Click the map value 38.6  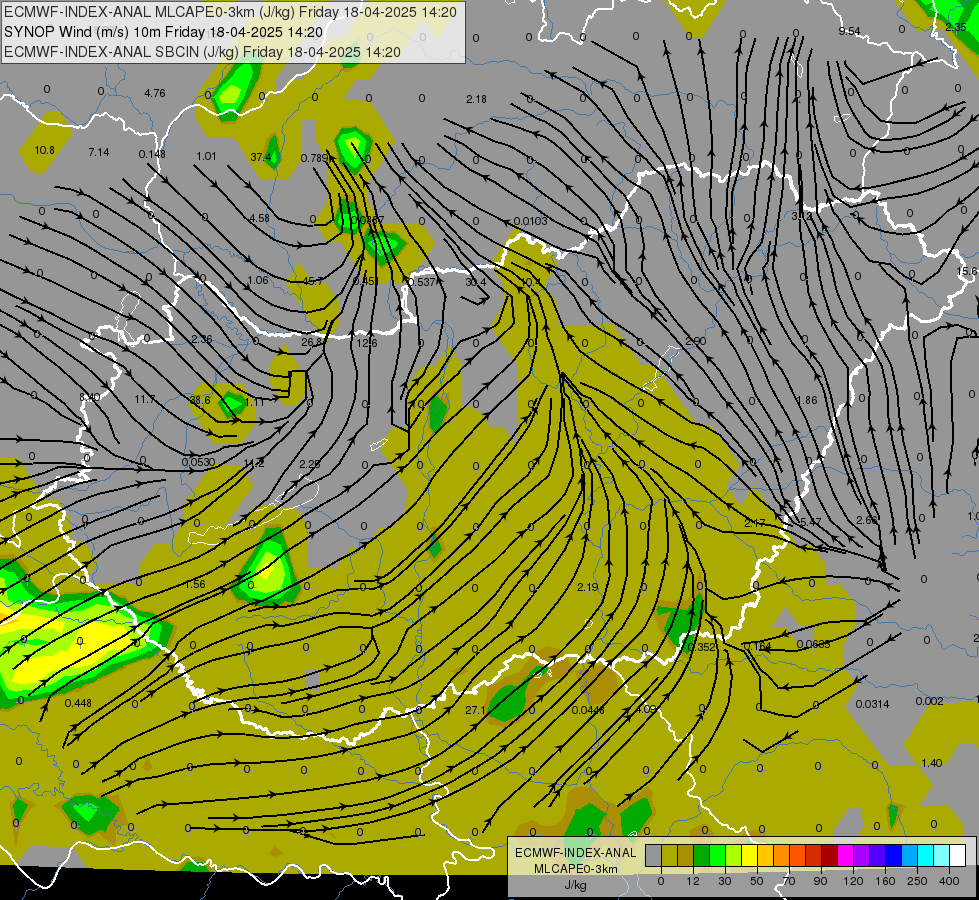point(200,400)
